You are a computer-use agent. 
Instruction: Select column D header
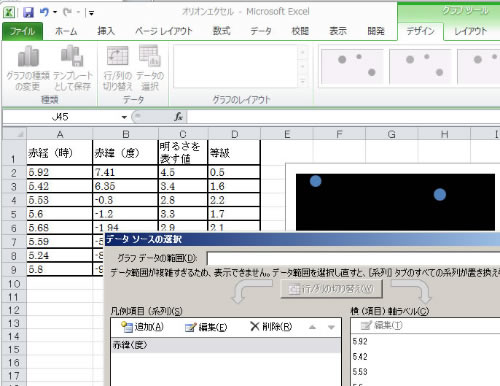(234, 134)
